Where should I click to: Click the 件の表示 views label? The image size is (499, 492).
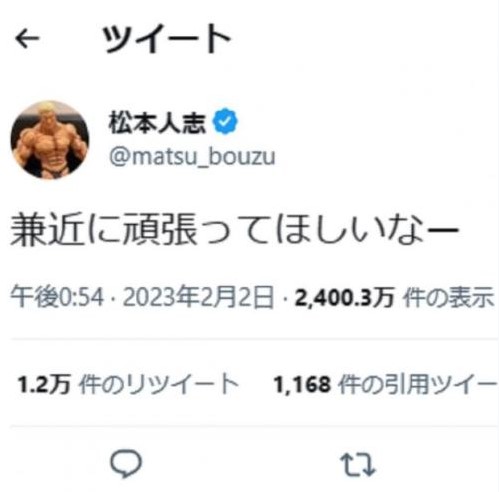coord(448,297)
